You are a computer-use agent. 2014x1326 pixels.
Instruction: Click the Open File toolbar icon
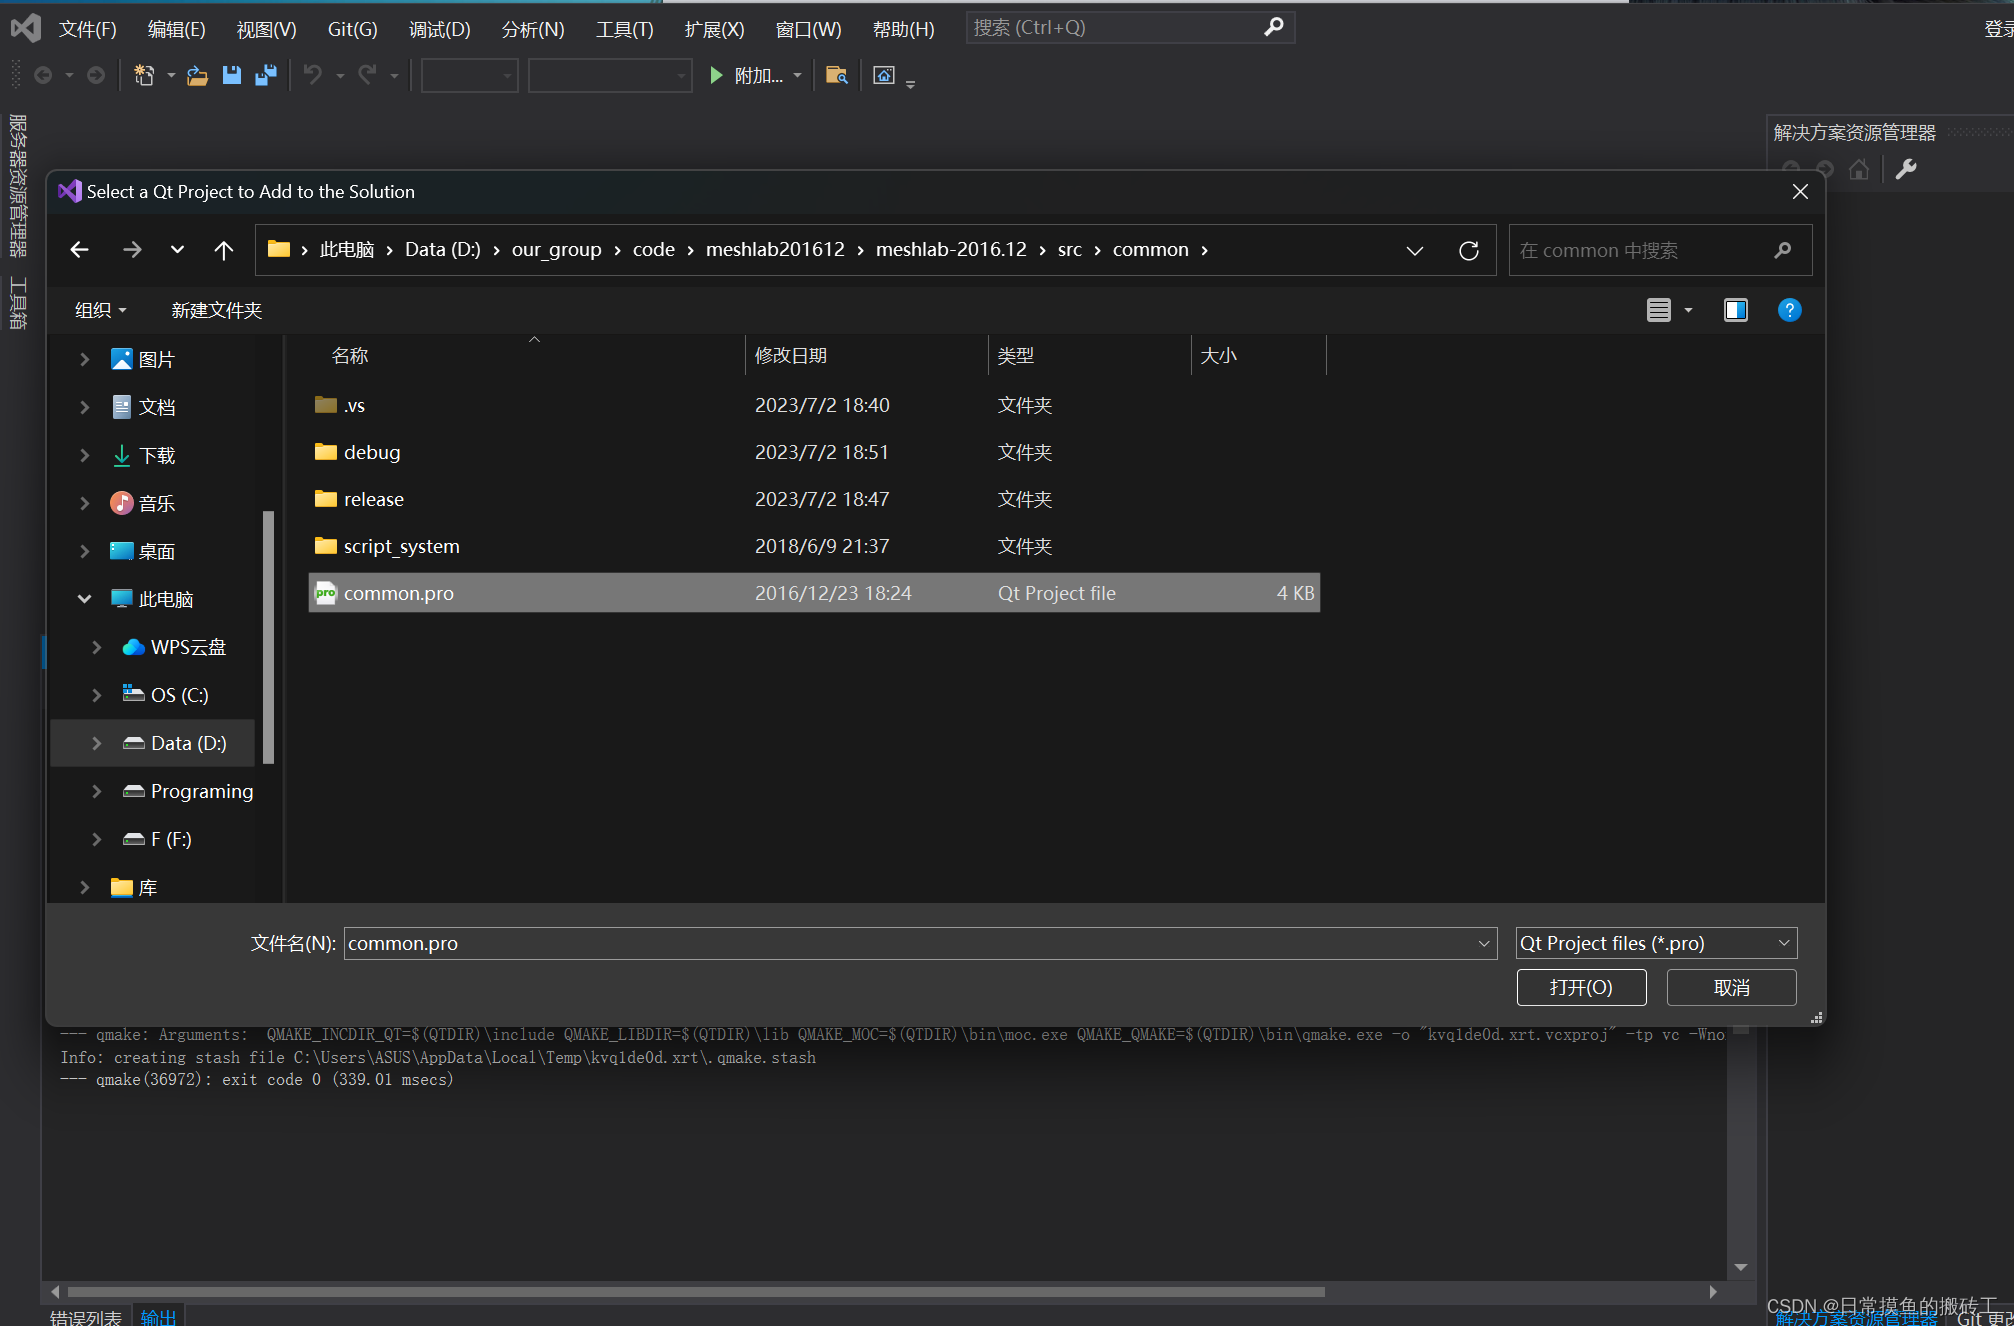[197, 75]
